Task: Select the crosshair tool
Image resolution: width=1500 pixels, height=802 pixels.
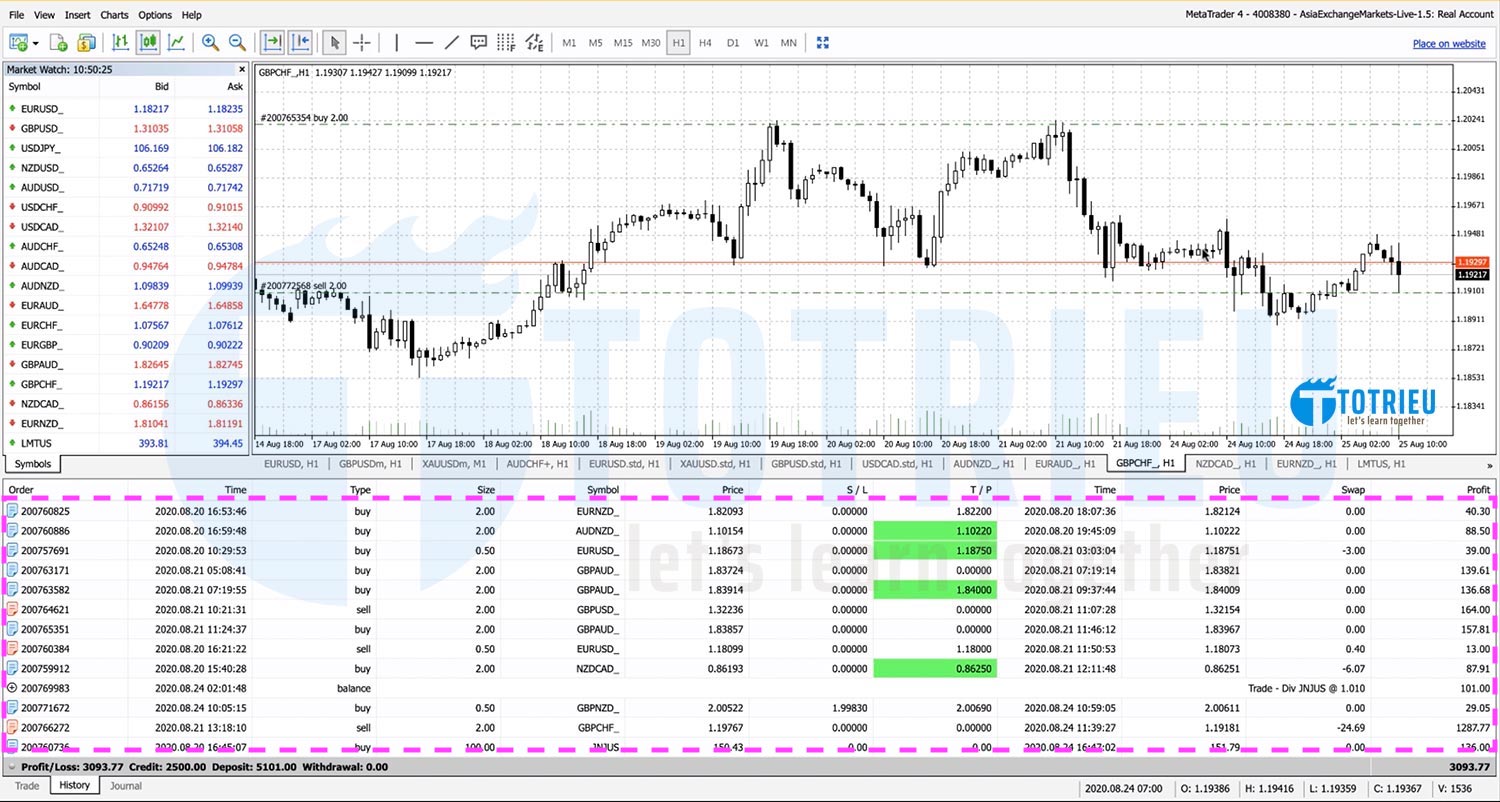Action: tap(362, 42)
